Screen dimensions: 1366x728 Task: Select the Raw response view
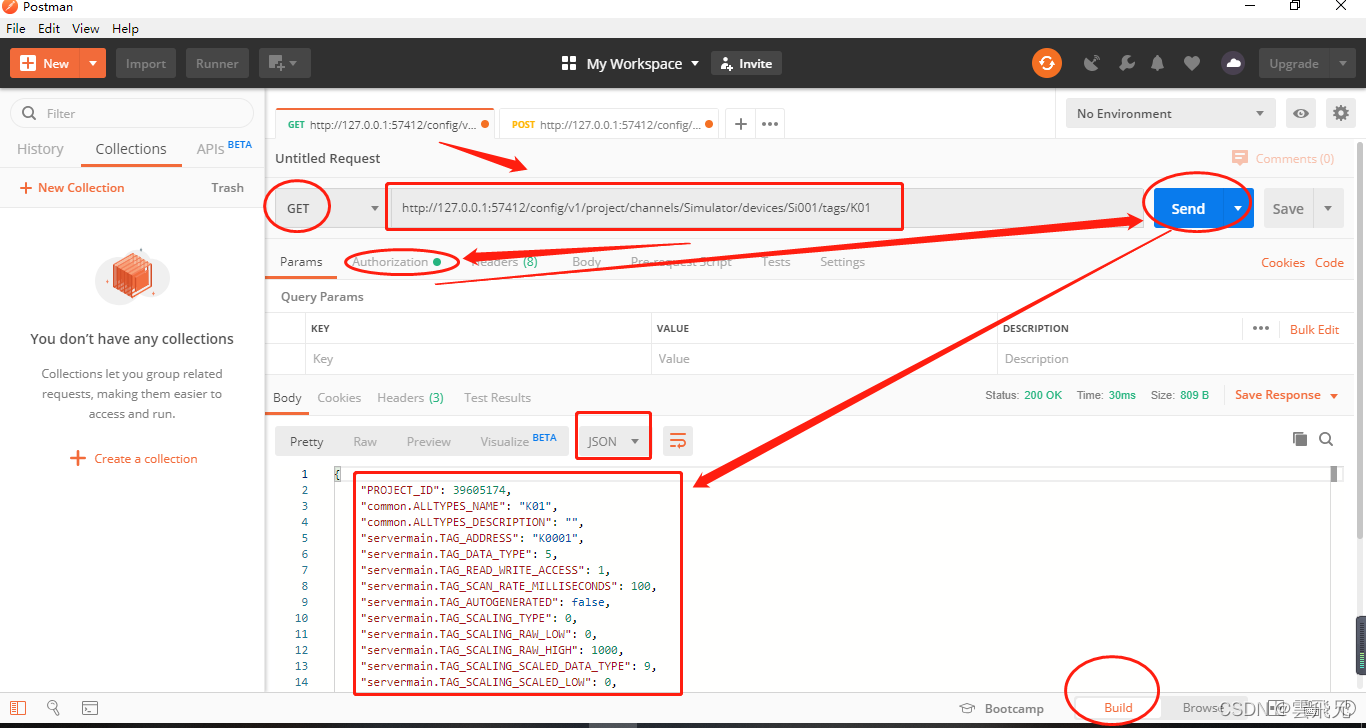(365, 441)
